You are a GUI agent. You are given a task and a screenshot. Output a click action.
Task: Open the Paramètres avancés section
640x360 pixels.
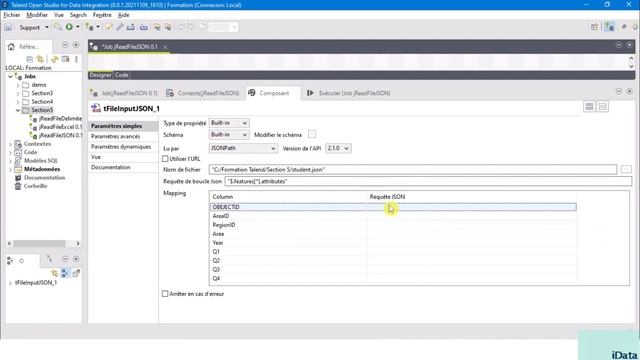click(x=123, y=136)
